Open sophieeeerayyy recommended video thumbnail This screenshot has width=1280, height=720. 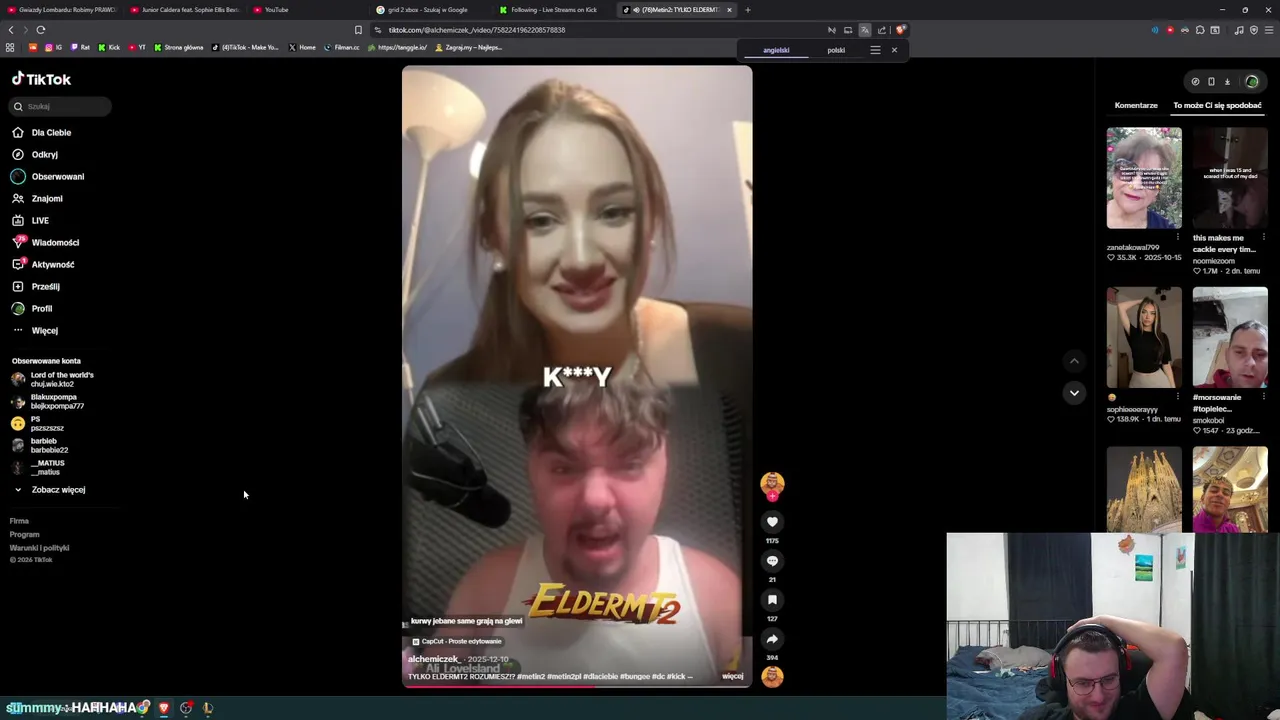pyautogui.click(x=1144, y=337)
